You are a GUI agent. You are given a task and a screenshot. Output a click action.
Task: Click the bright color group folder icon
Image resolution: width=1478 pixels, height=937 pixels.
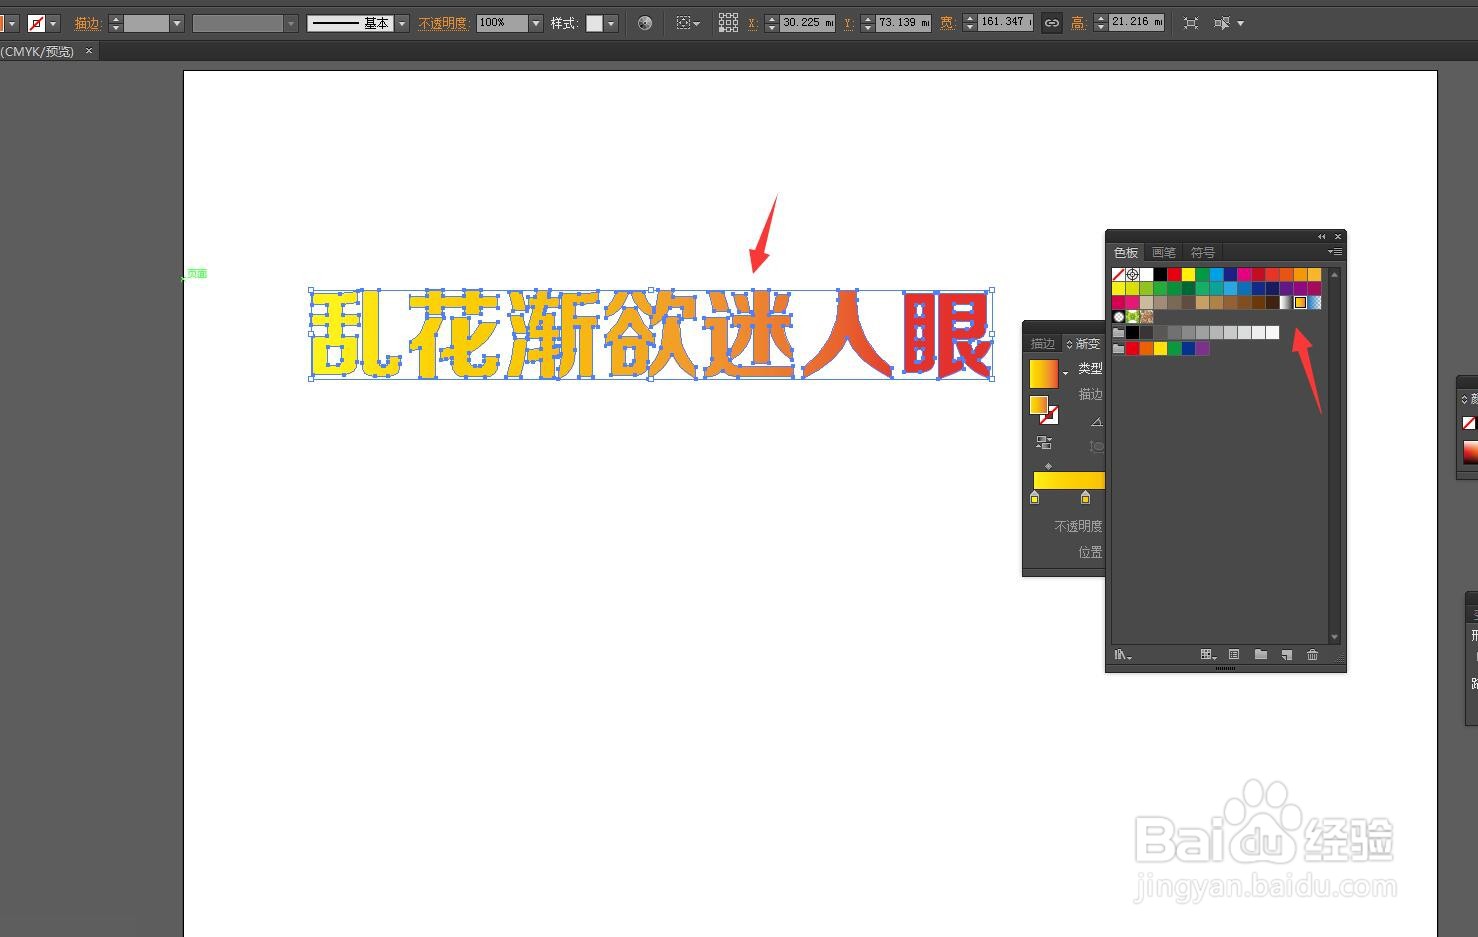(x=1119, y=349)
